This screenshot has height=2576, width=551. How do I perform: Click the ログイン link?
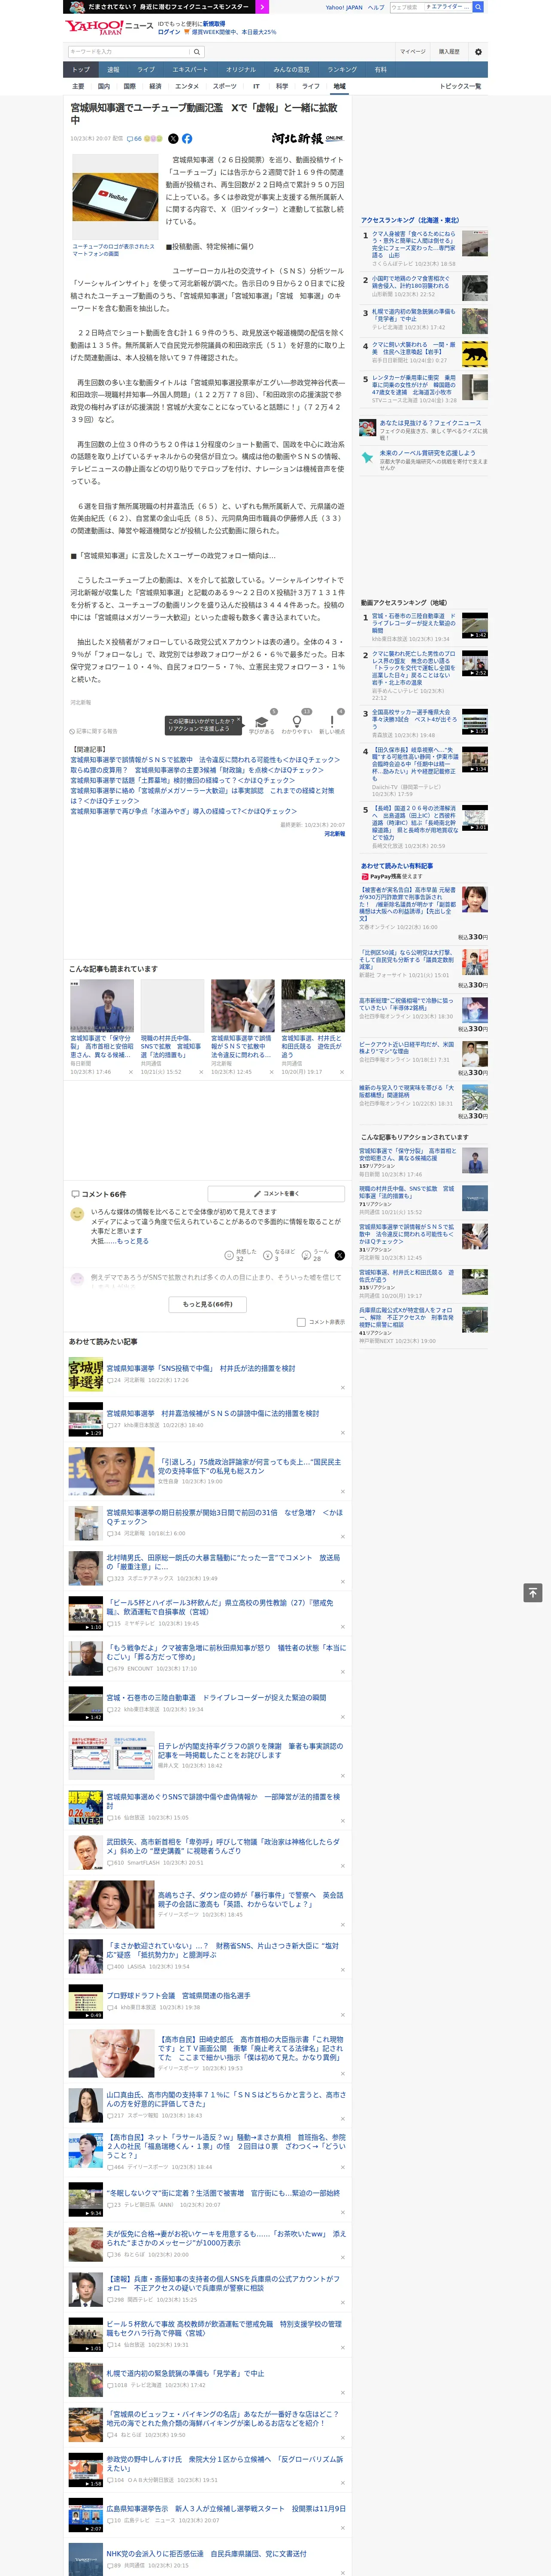(169, 32)
